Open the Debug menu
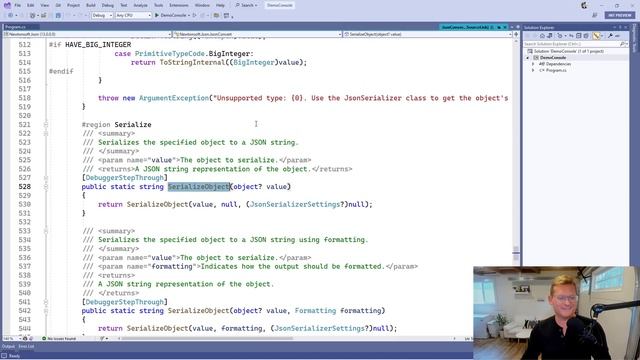Viewport: 640px width, 360px height. (x=108, y=5)
